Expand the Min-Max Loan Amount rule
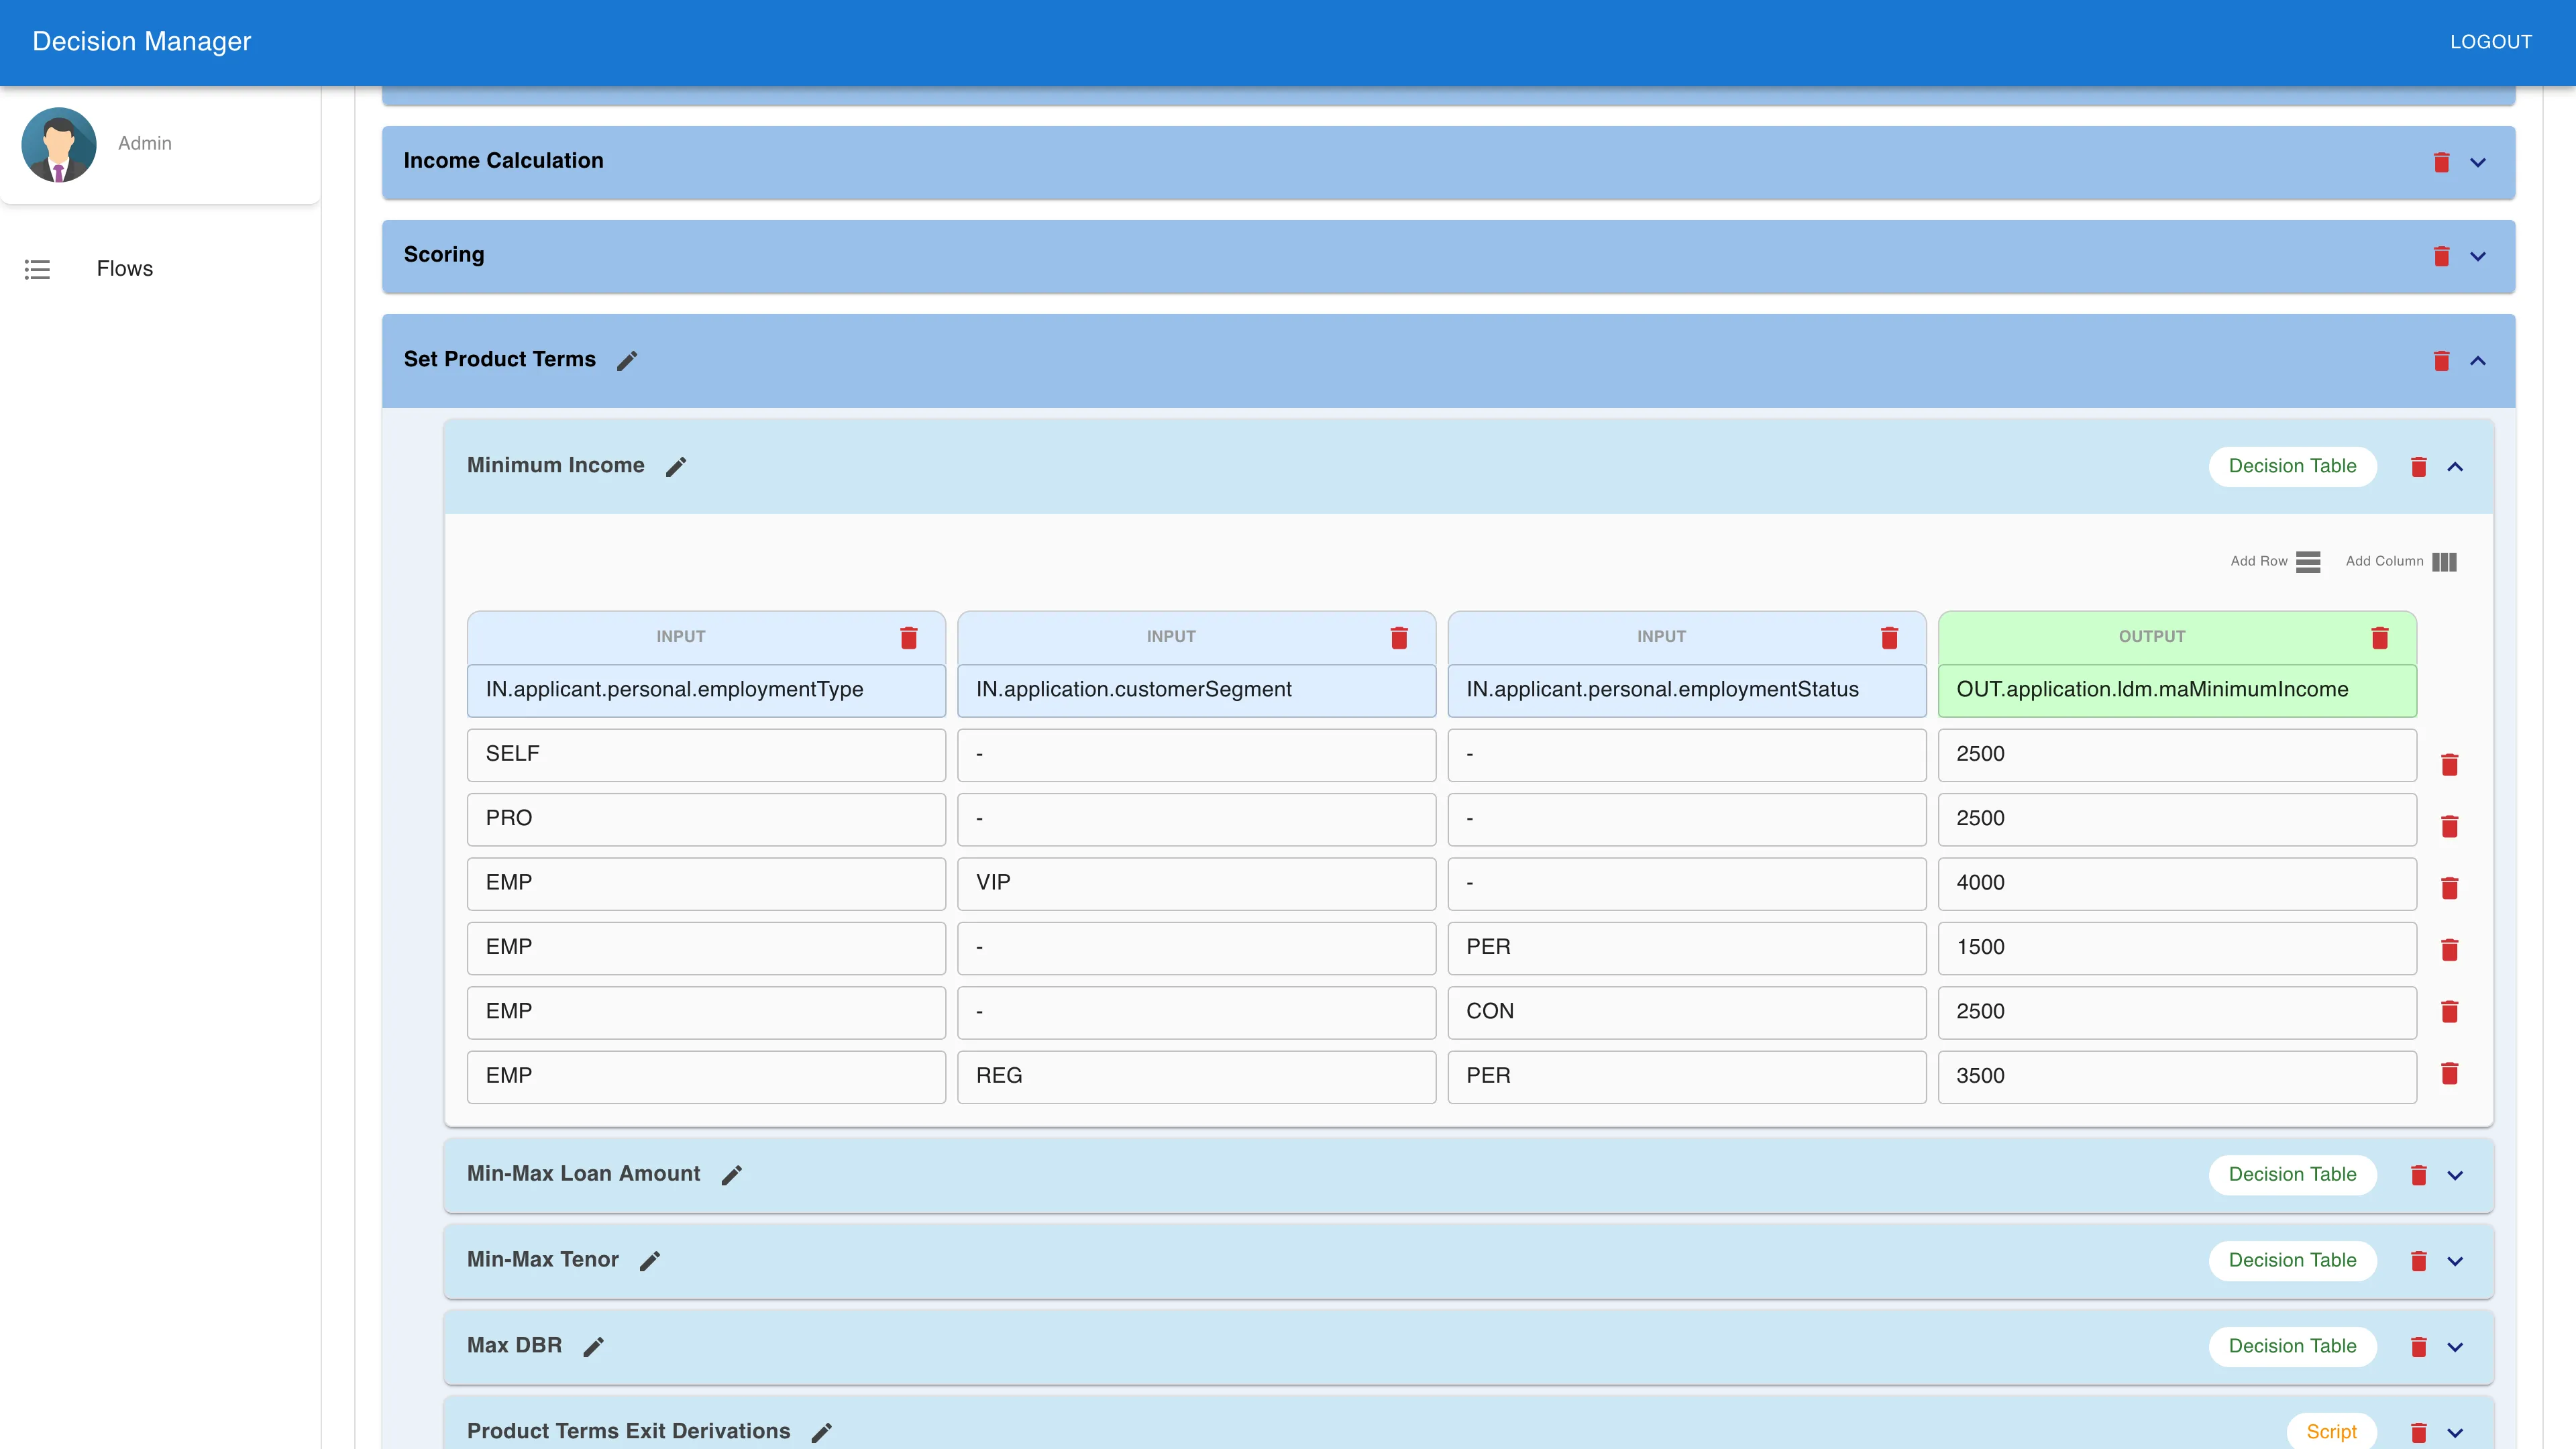 (2456, 1175)
